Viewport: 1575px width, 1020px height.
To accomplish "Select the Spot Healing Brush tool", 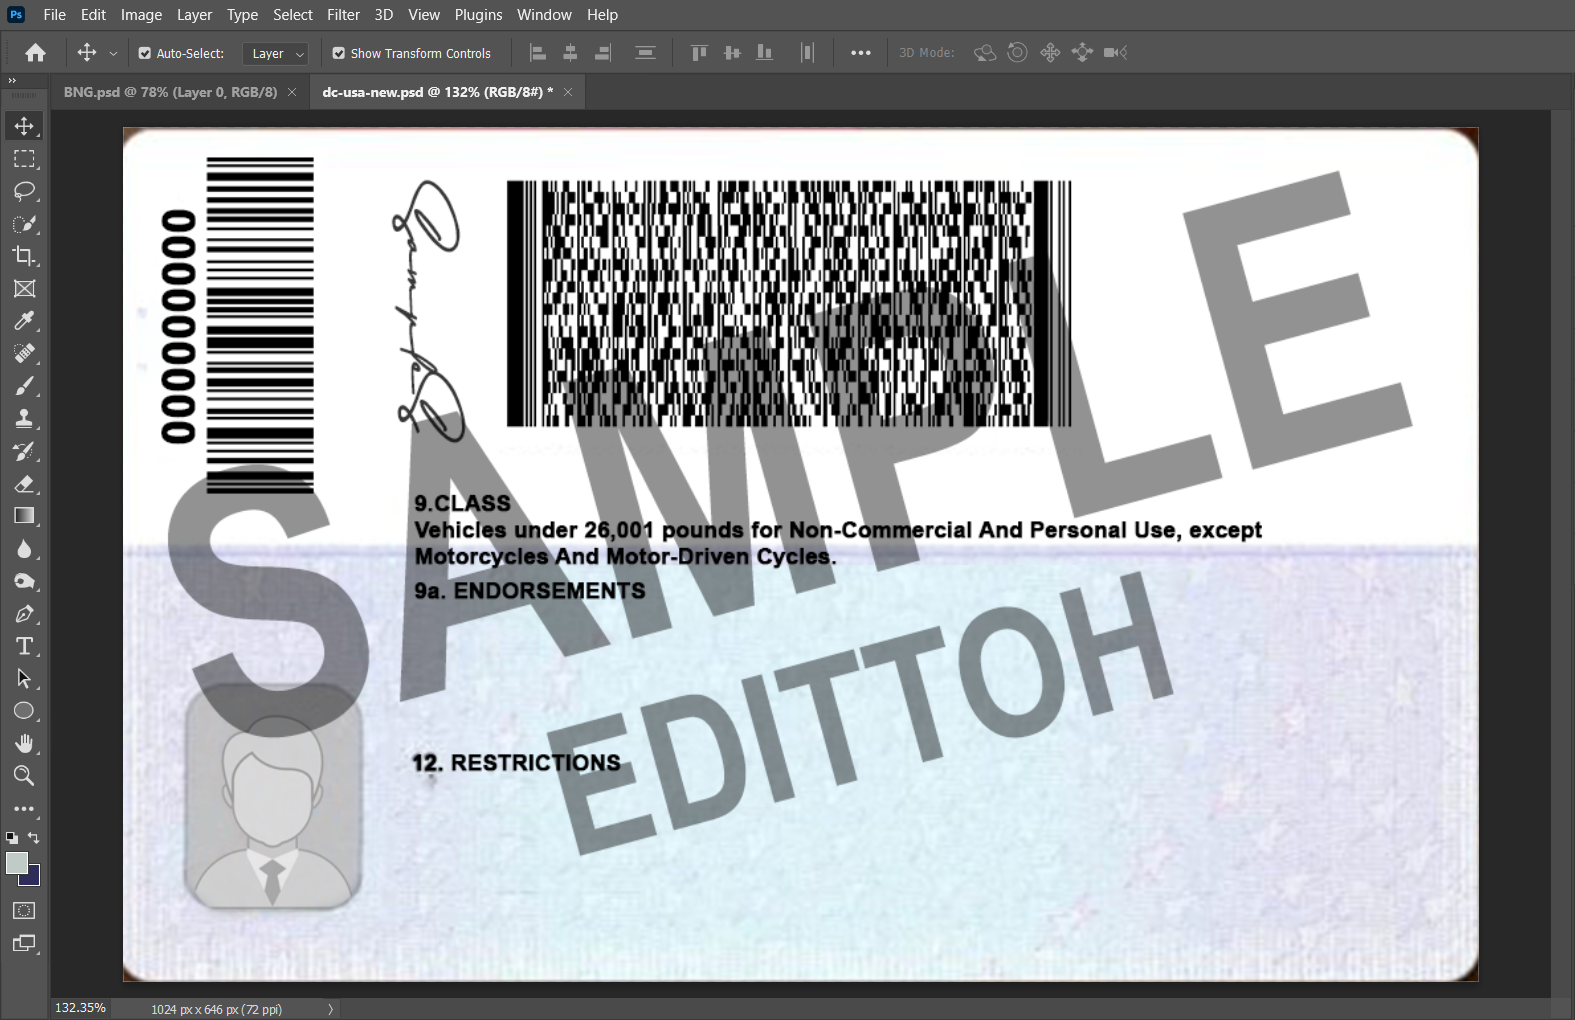I will coord(24,353).
